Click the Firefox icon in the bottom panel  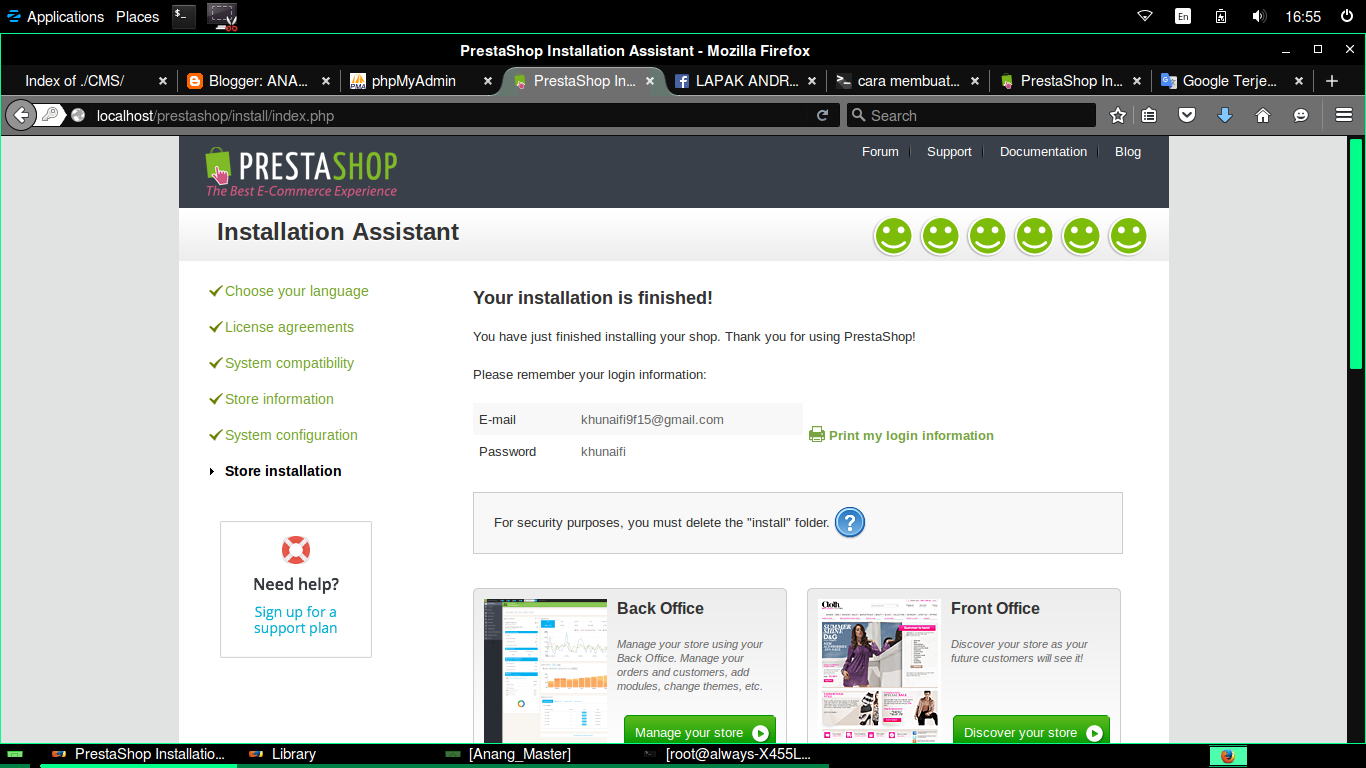pyautogui.click(x=1228, y=755)
